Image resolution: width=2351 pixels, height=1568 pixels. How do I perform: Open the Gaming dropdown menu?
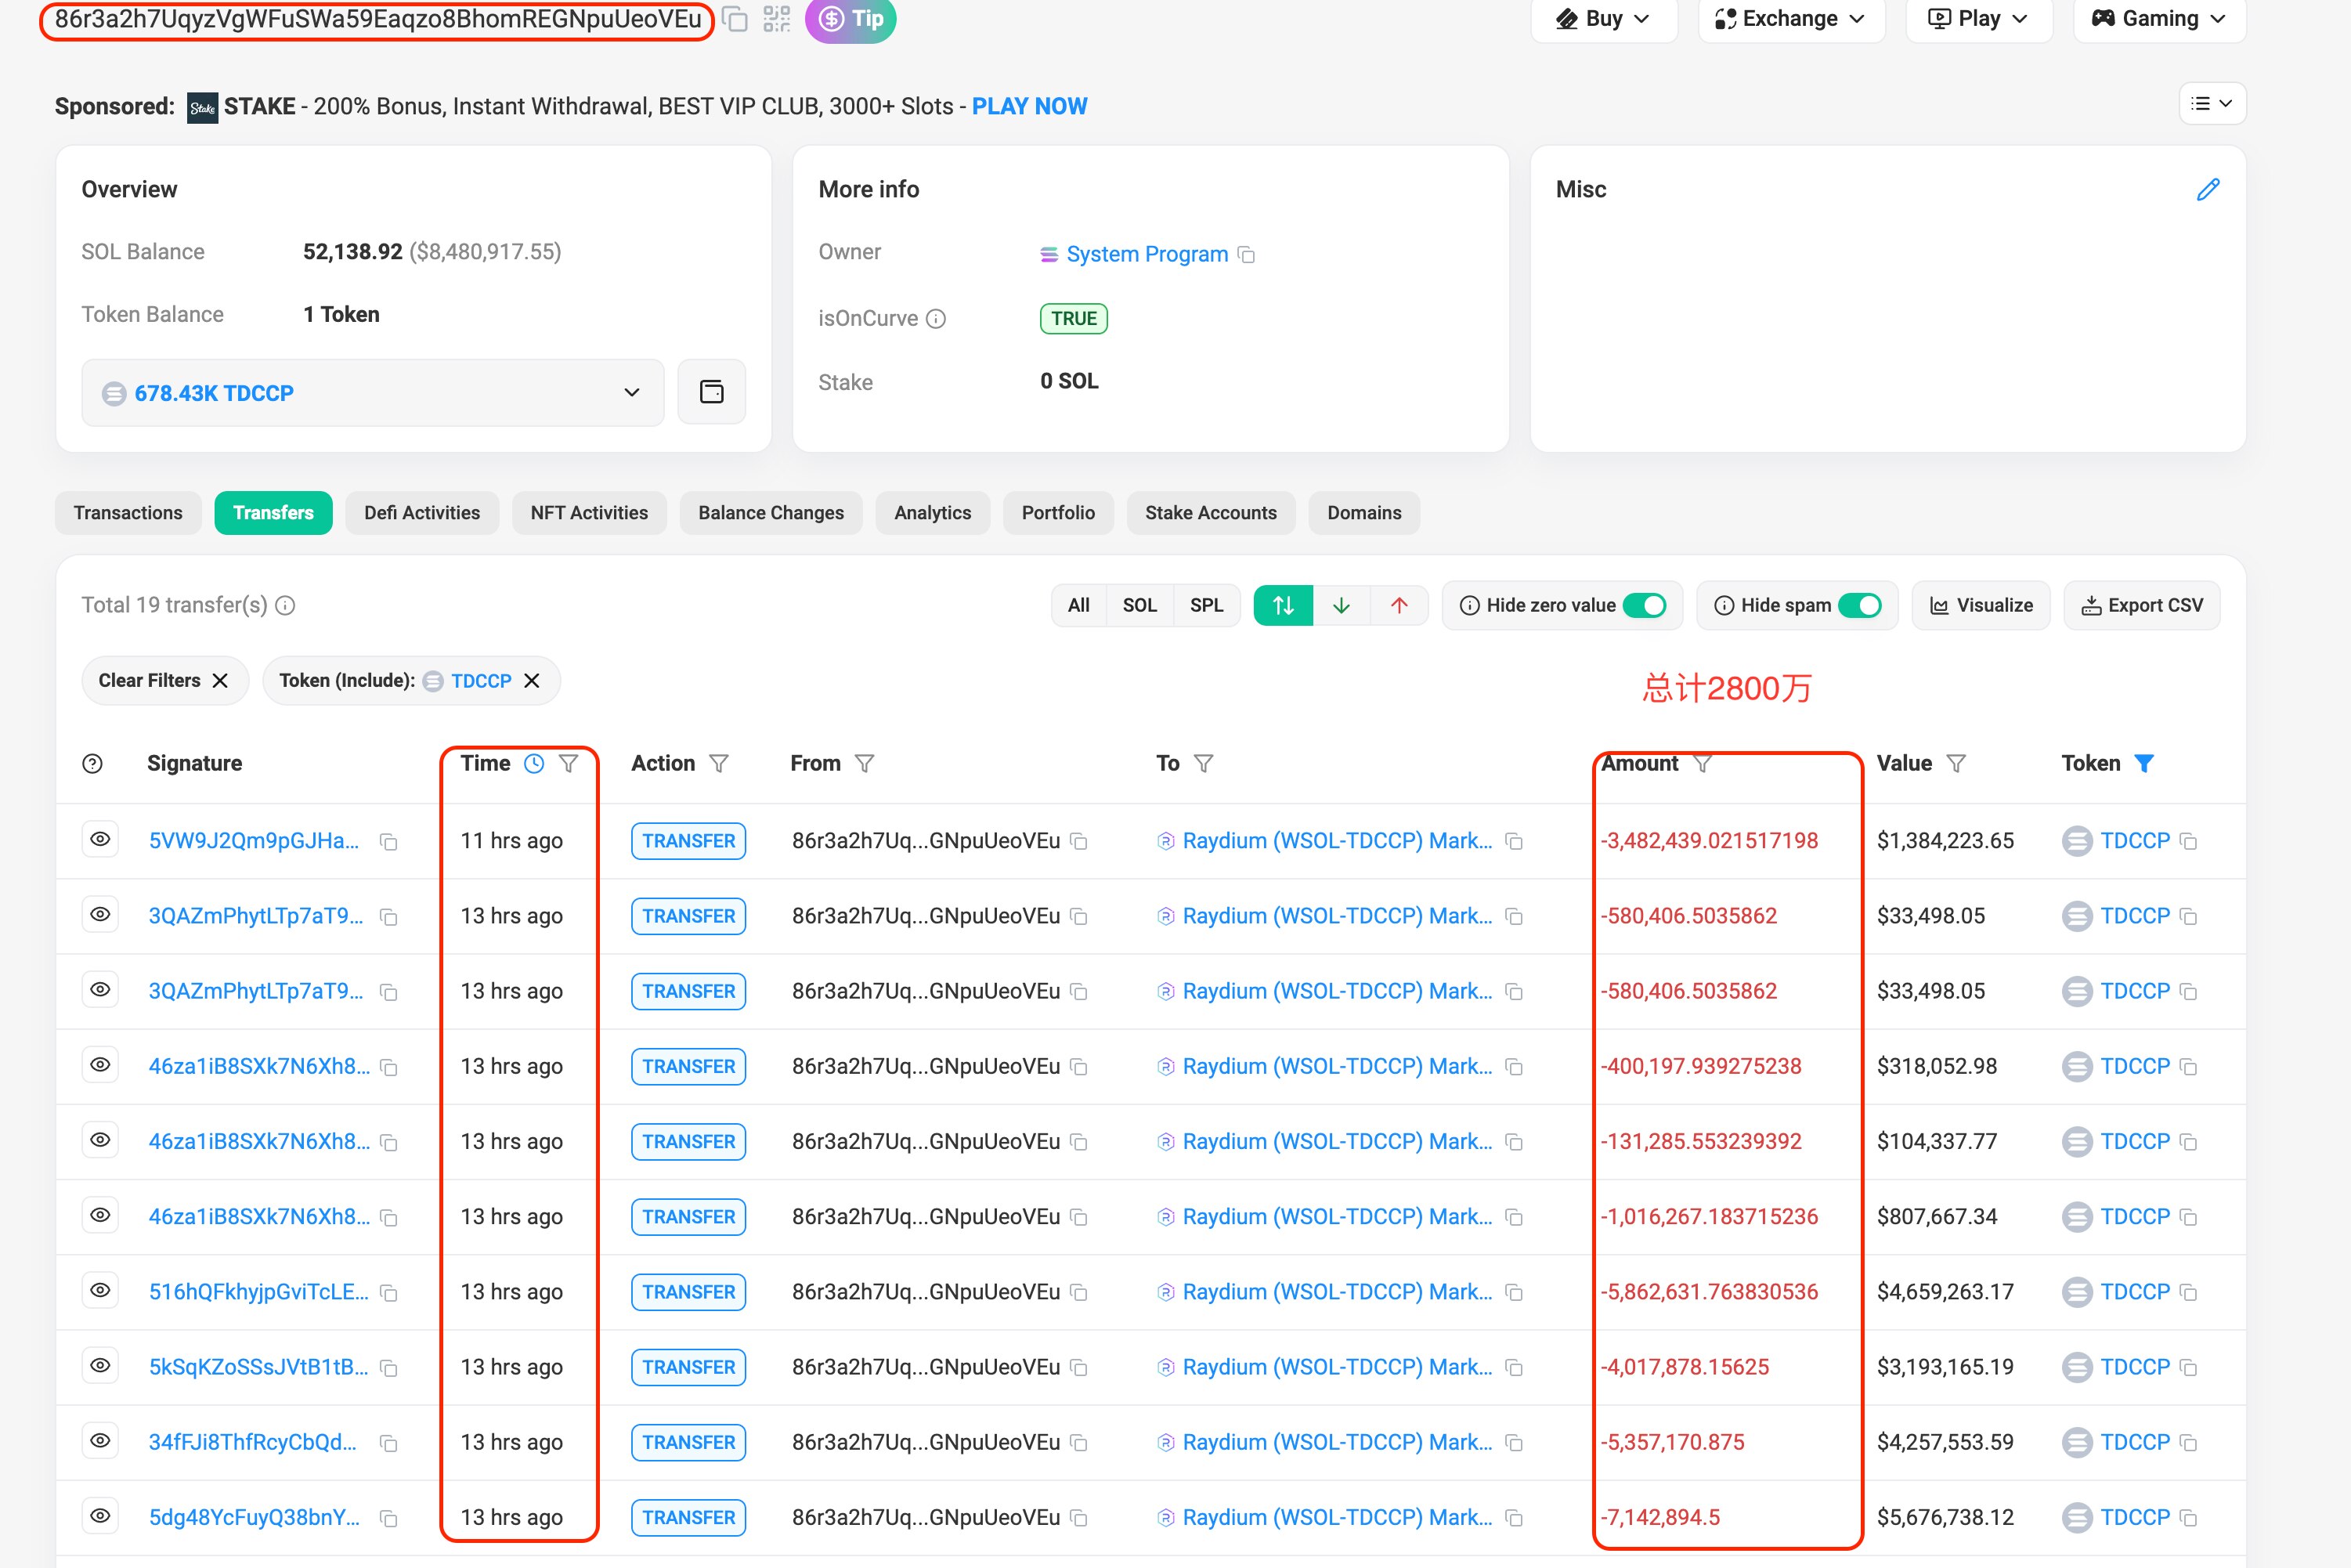(2159, 19)
